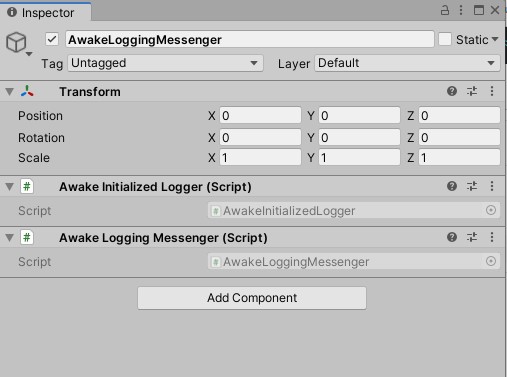Click Position X field
507x377 pixels.
[x=260, y=116]
